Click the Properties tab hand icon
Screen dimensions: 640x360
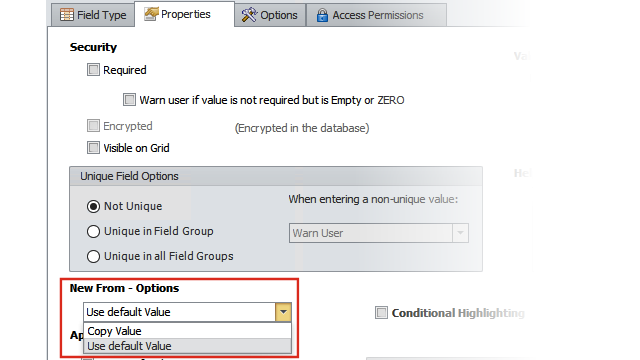pos(151,14)
